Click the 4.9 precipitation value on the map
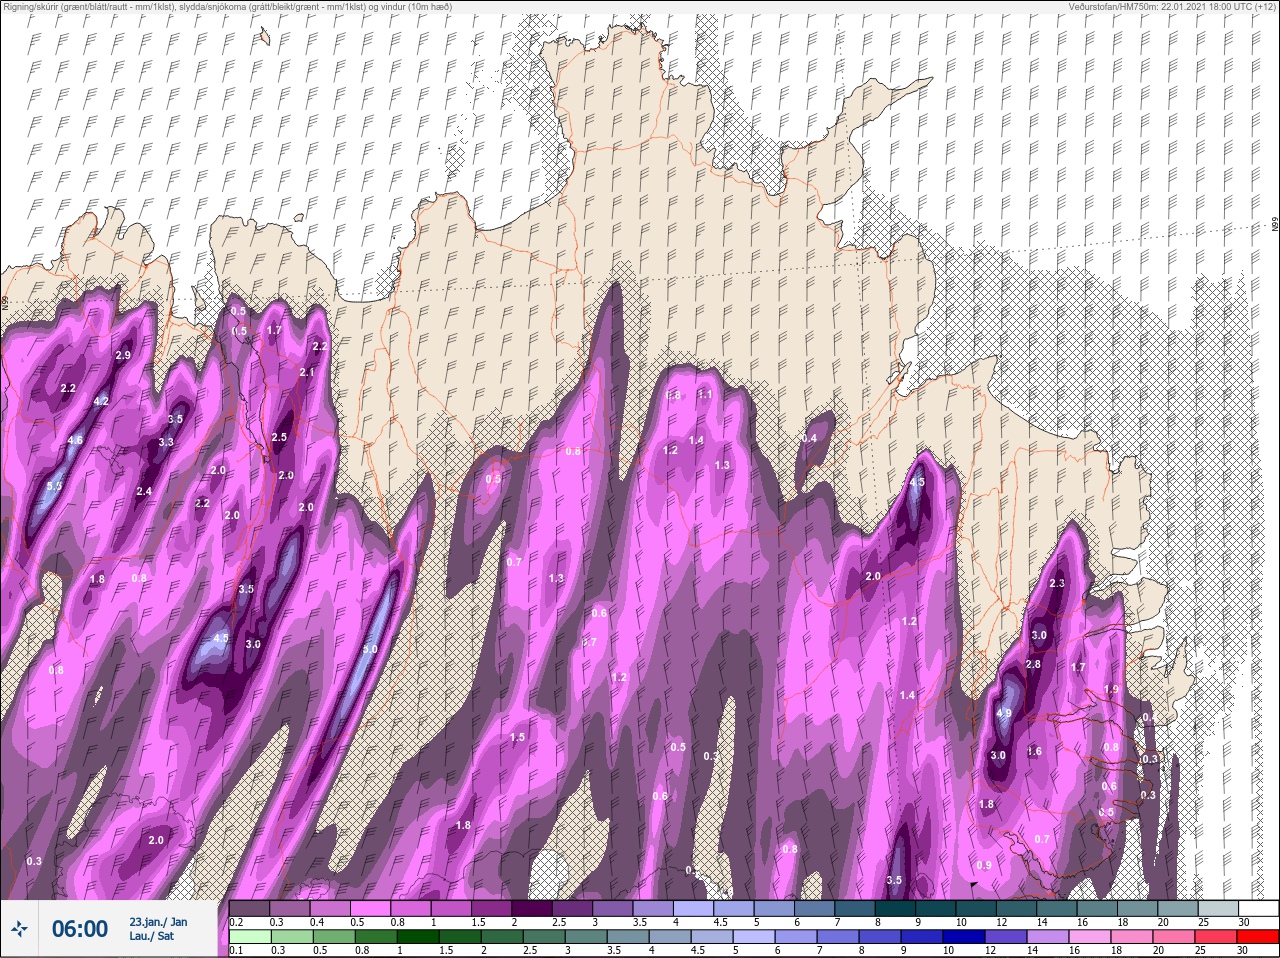Viewport: 1280px width, 958px height. (1005, 713)
